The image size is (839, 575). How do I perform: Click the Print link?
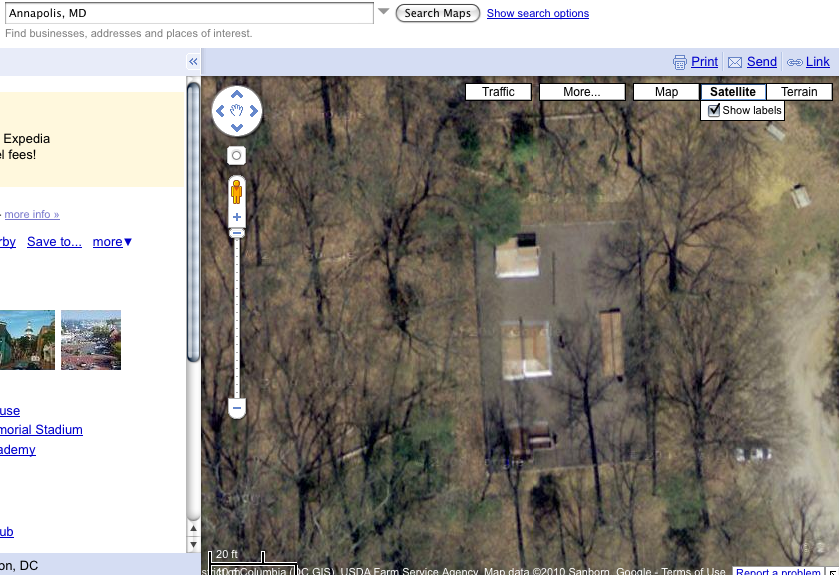click(704, 62)
